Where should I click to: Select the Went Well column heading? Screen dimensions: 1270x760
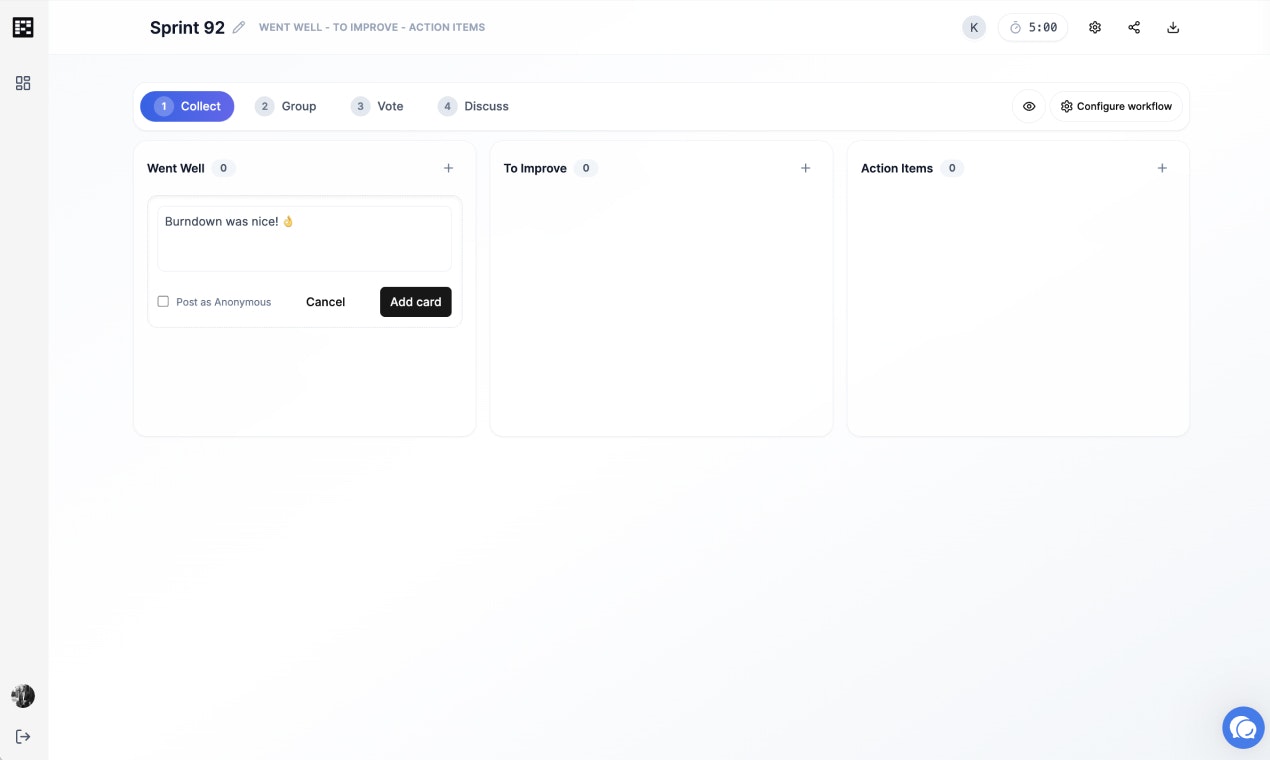[x=176, y=168]
